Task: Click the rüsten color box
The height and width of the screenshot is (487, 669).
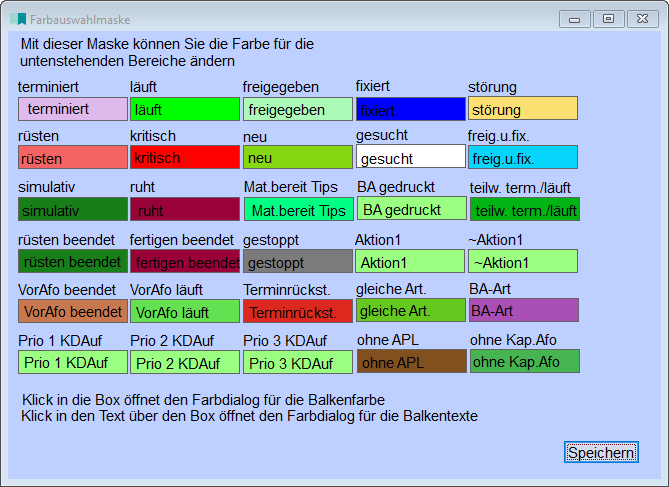Action: click(x=73, y=157)
